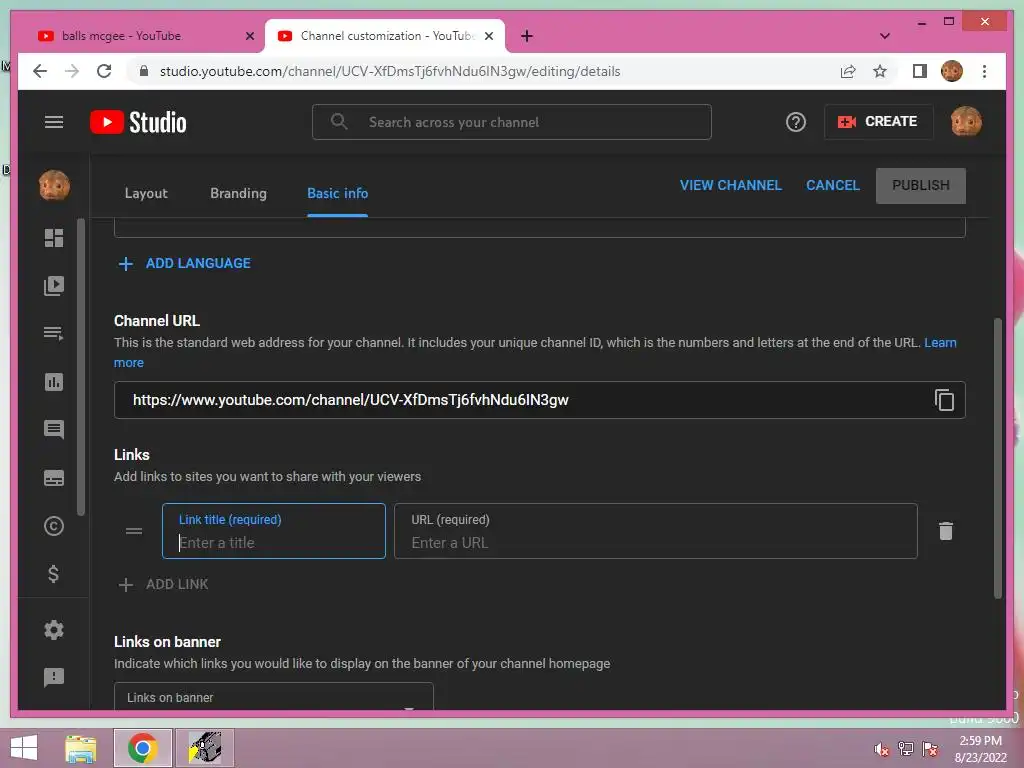Click the address bar URL
1024x768 pixels.
click(x=390, y=71)
